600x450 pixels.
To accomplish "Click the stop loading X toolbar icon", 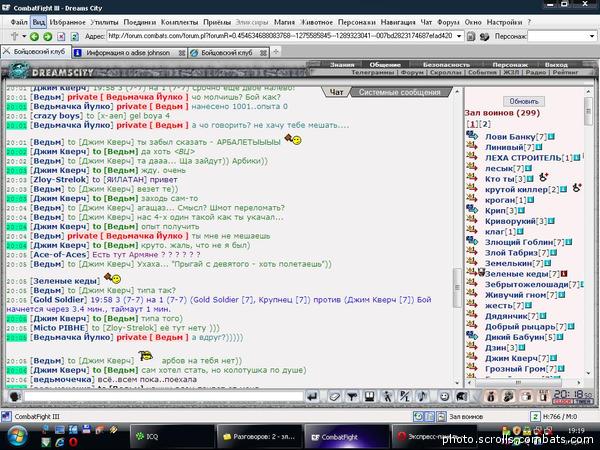I will (x=61, y=37).
